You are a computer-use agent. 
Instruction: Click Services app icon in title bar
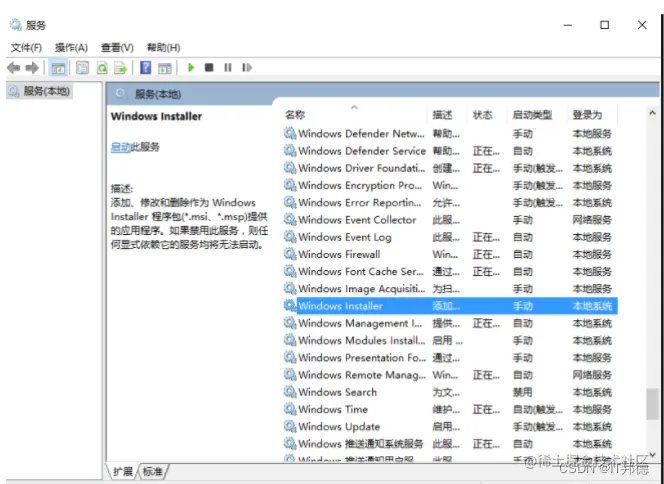(15, 25)
